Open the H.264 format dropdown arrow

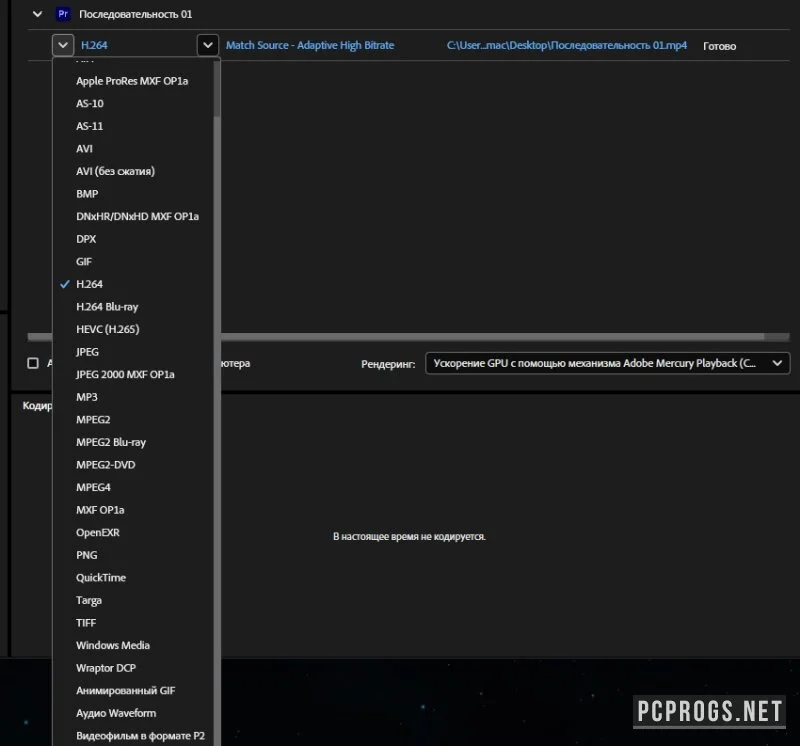(x=63, y=45)
